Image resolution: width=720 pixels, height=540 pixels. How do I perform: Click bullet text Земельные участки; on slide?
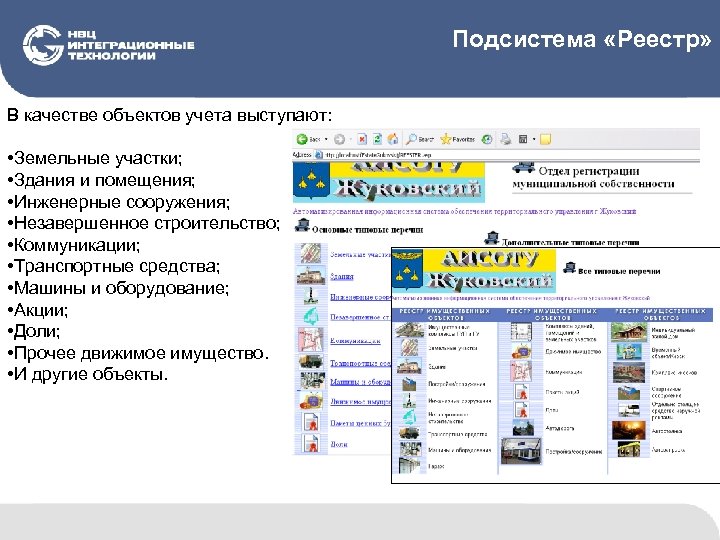(x=95, y=158)
